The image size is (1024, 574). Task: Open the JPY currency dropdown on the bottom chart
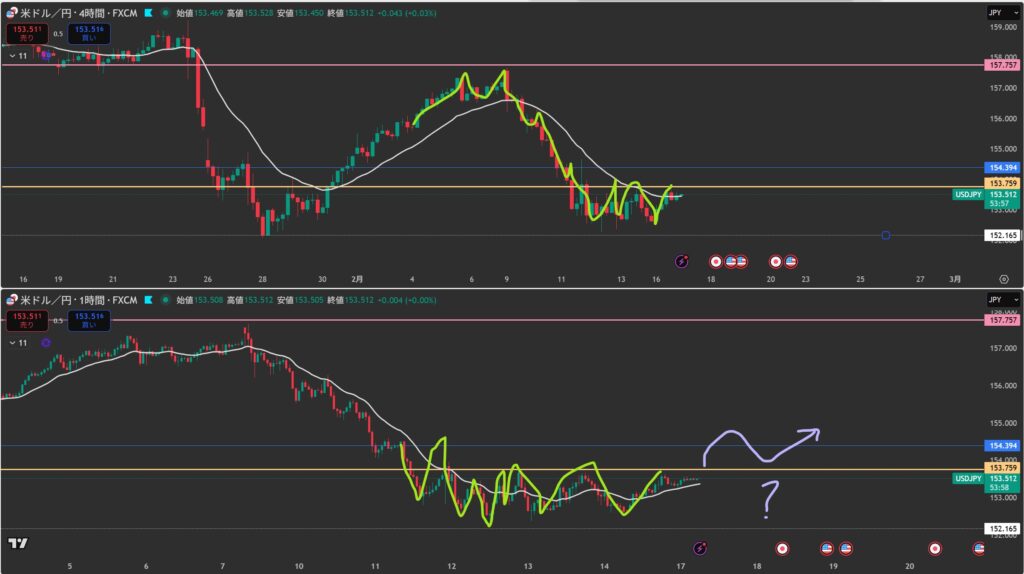(x=994, y=299)
